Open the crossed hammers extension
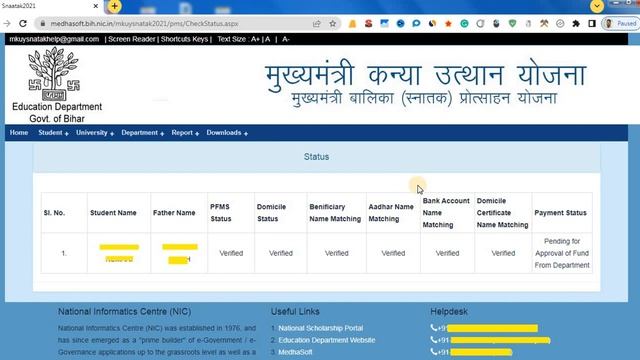 pyautogui.click(x=544, y=24)
